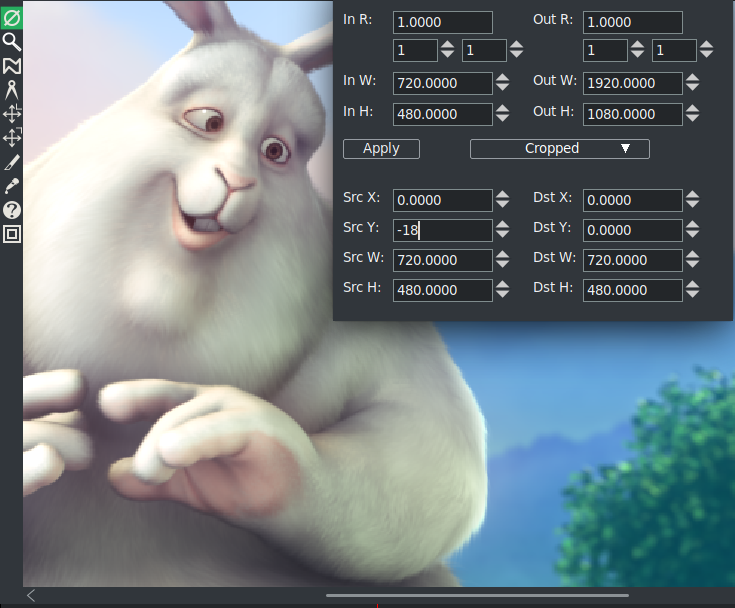The width and height of the screenshot is (735, 608).
Task: Click the horizontal scrollbar at the bottom
Action: 477,596
